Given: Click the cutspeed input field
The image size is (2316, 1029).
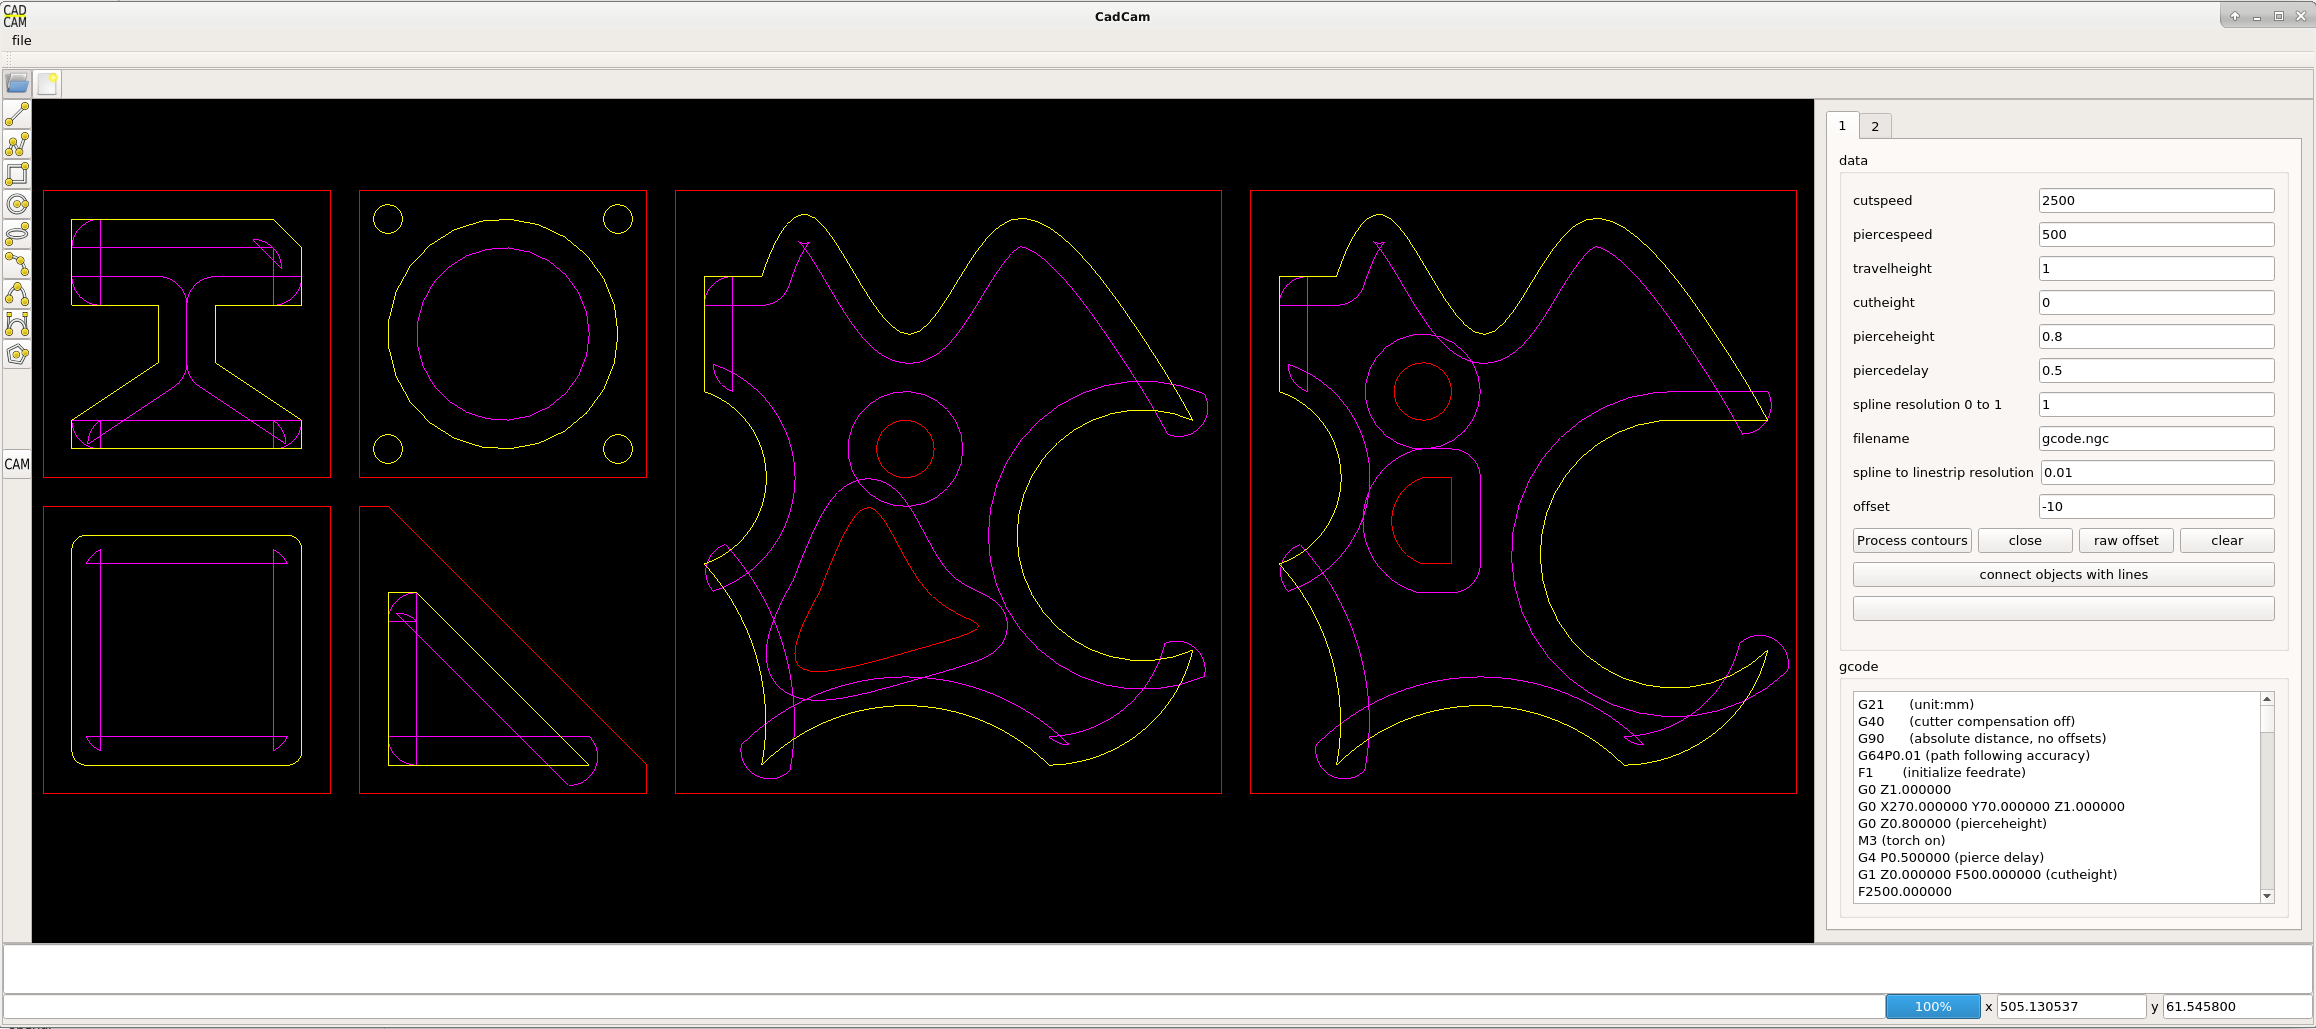Looking at the screenshot, I should click(2156, 200).
